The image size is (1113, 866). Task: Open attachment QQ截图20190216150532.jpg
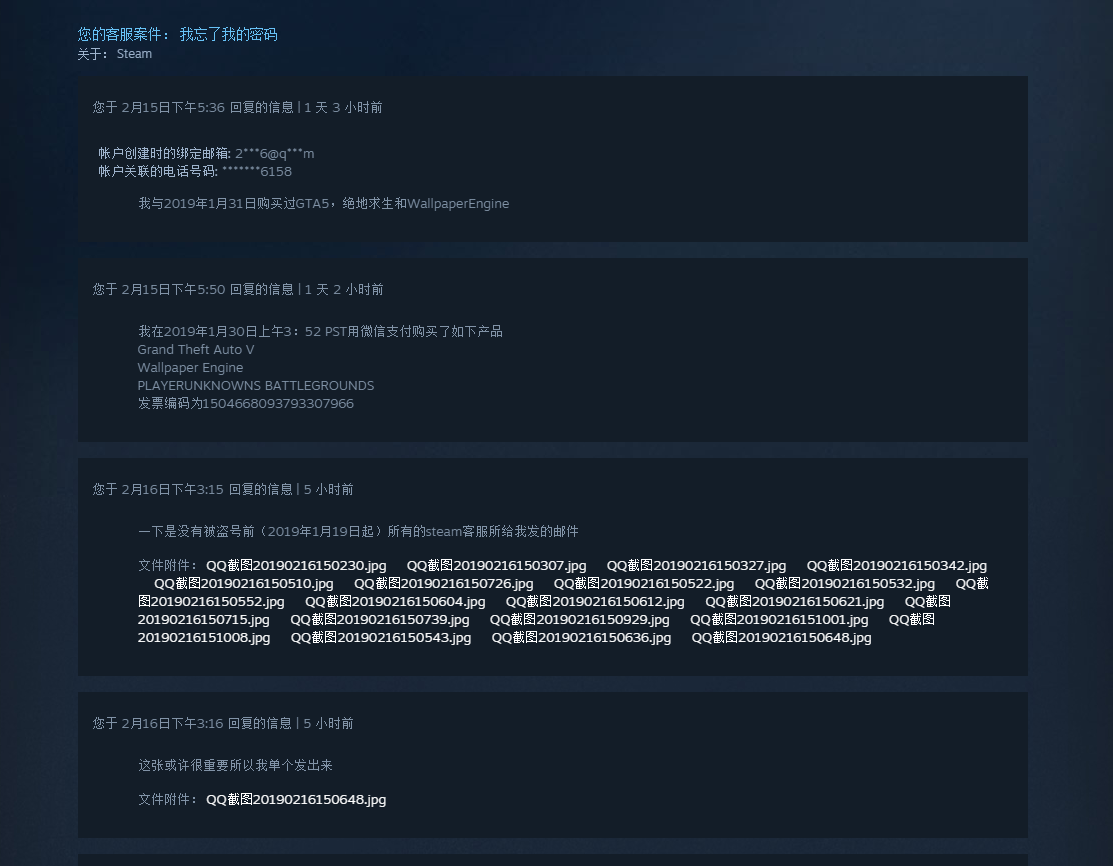(846, 583)
